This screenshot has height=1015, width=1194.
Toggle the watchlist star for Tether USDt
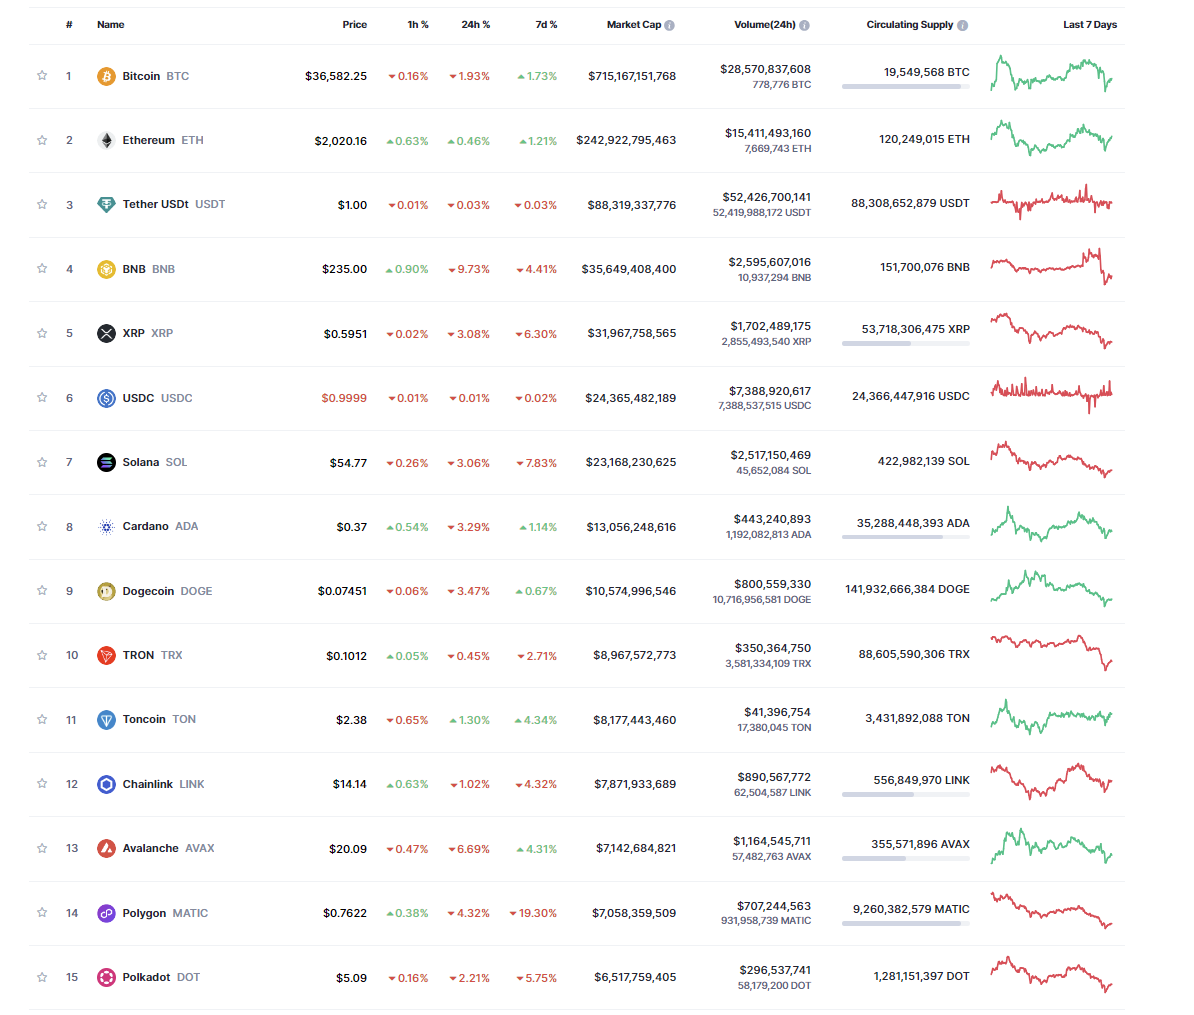tap(42, 204)
